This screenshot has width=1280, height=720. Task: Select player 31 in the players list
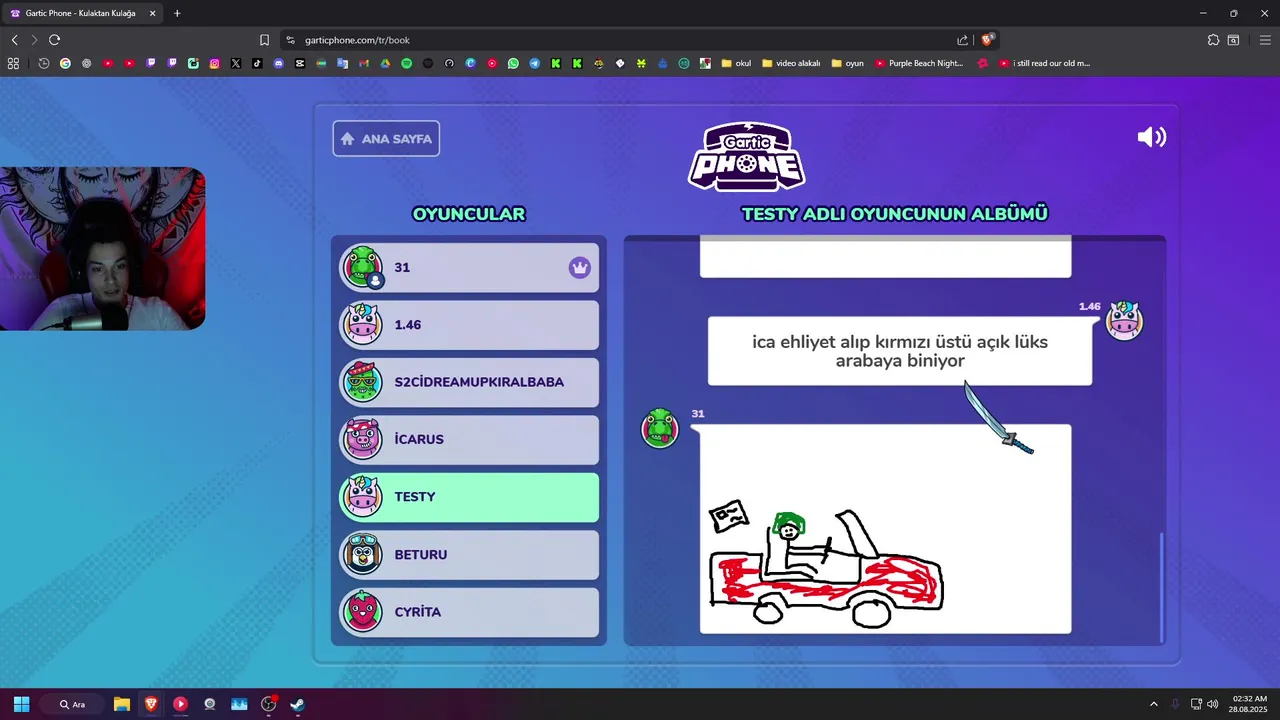point(469,268)
